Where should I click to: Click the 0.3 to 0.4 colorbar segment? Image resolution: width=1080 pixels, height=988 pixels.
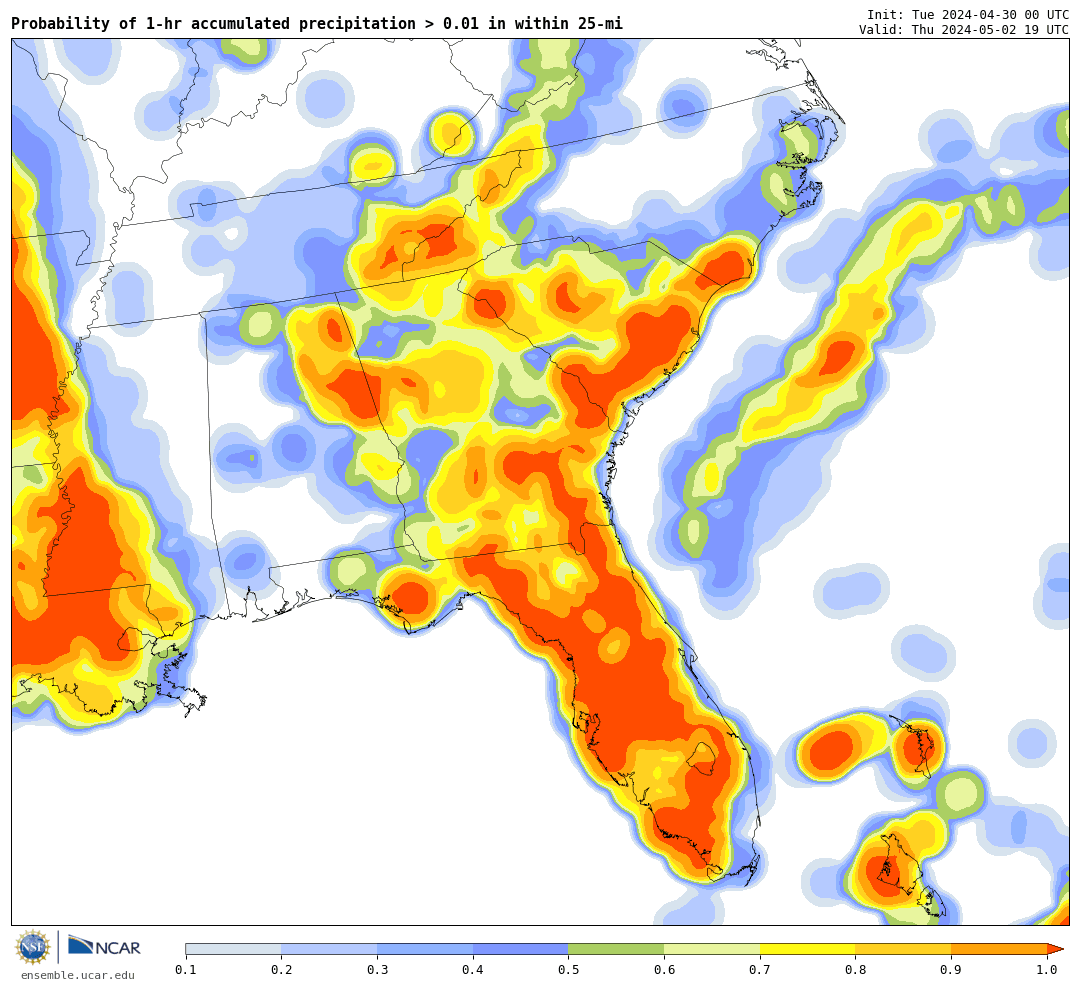click(x=425, y=949)
